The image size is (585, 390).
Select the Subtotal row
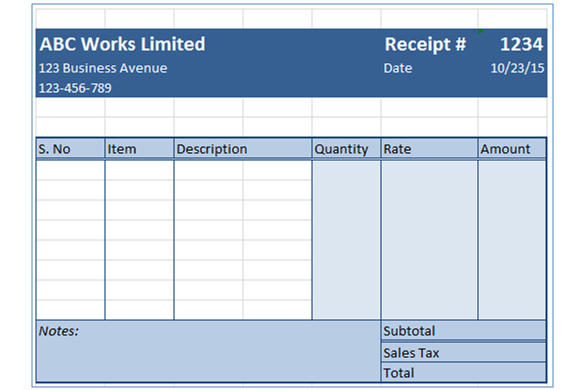coord(464,331)
